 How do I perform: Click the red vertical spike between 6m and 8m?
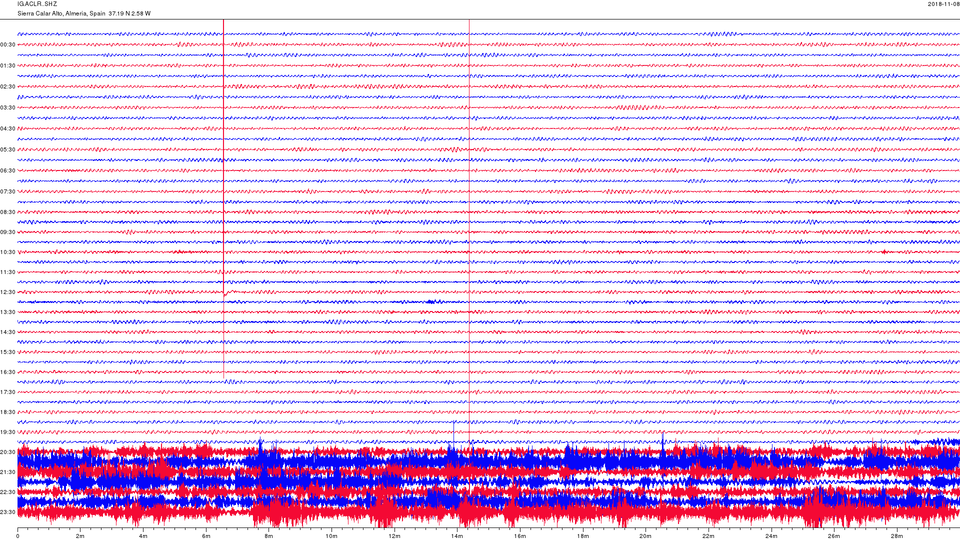pyautogui.click(x=223, y=199)
